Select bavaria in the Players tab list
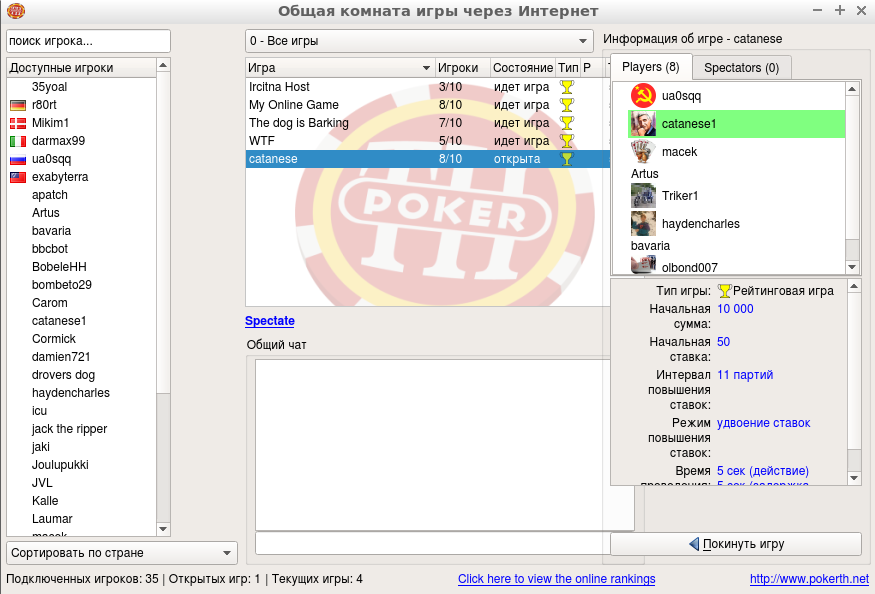 click(x=737, y=246)
